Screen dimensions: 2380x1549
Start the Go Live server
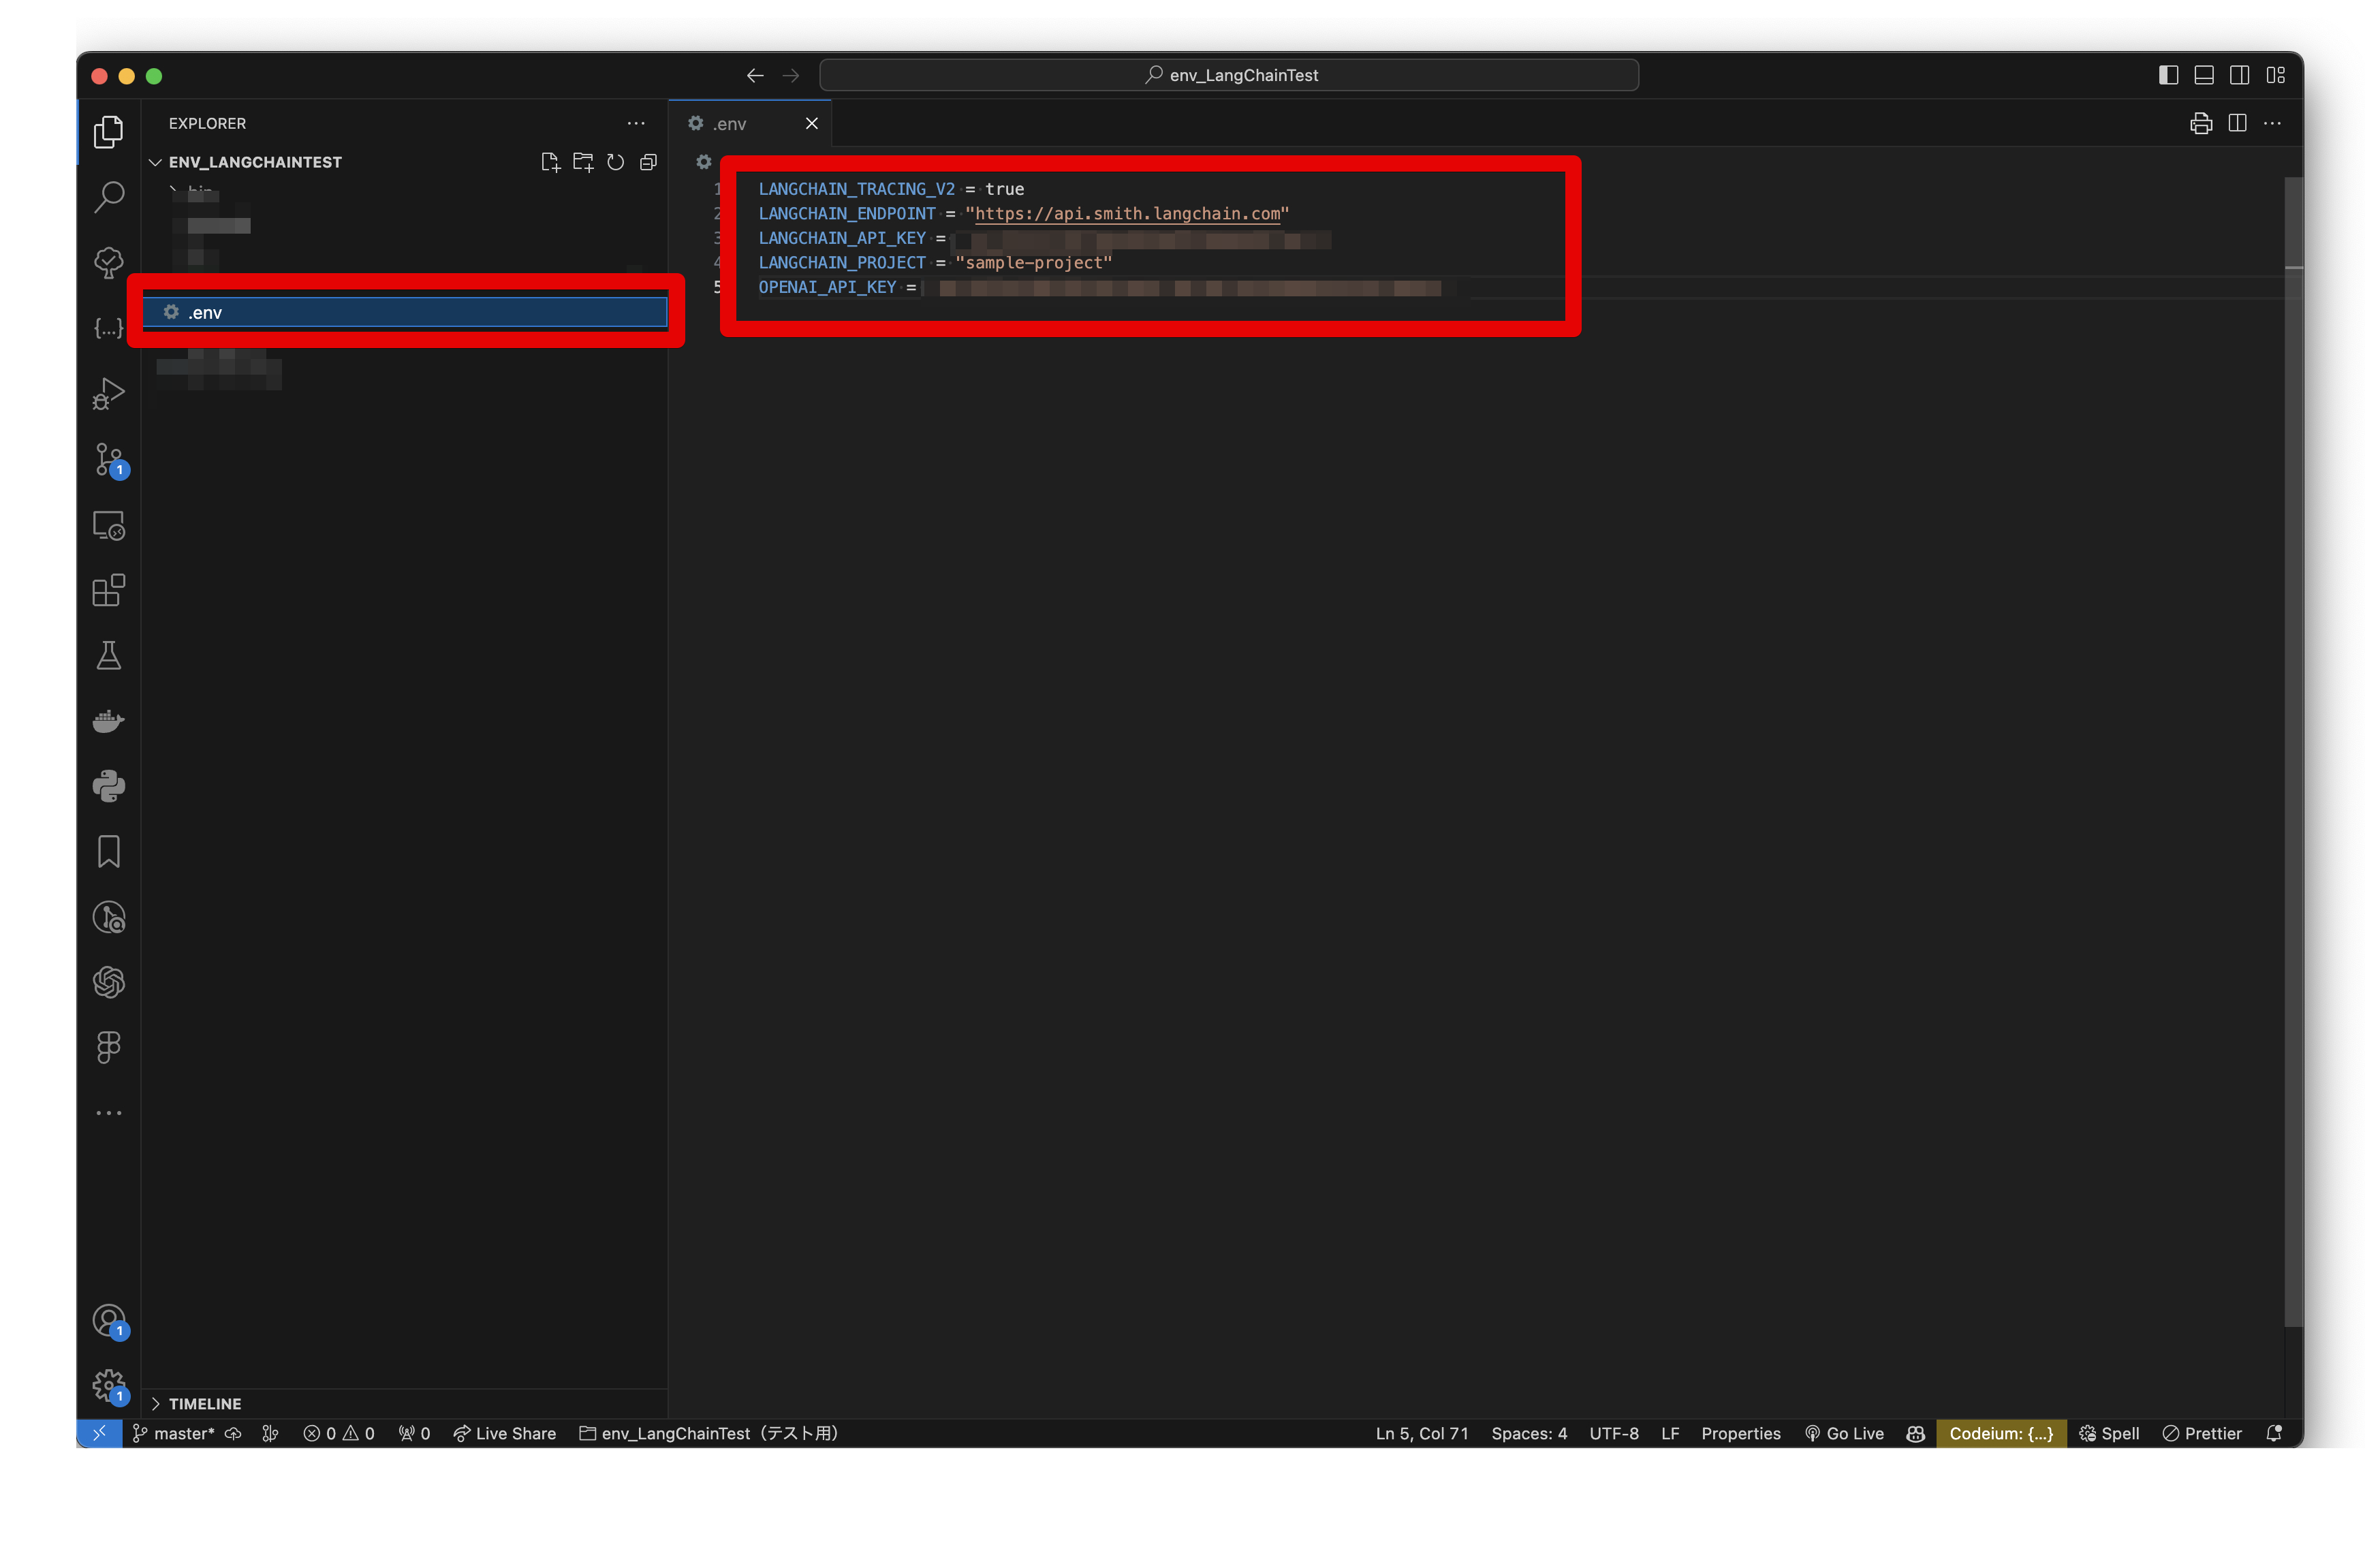click(x=1844, y=1433)
